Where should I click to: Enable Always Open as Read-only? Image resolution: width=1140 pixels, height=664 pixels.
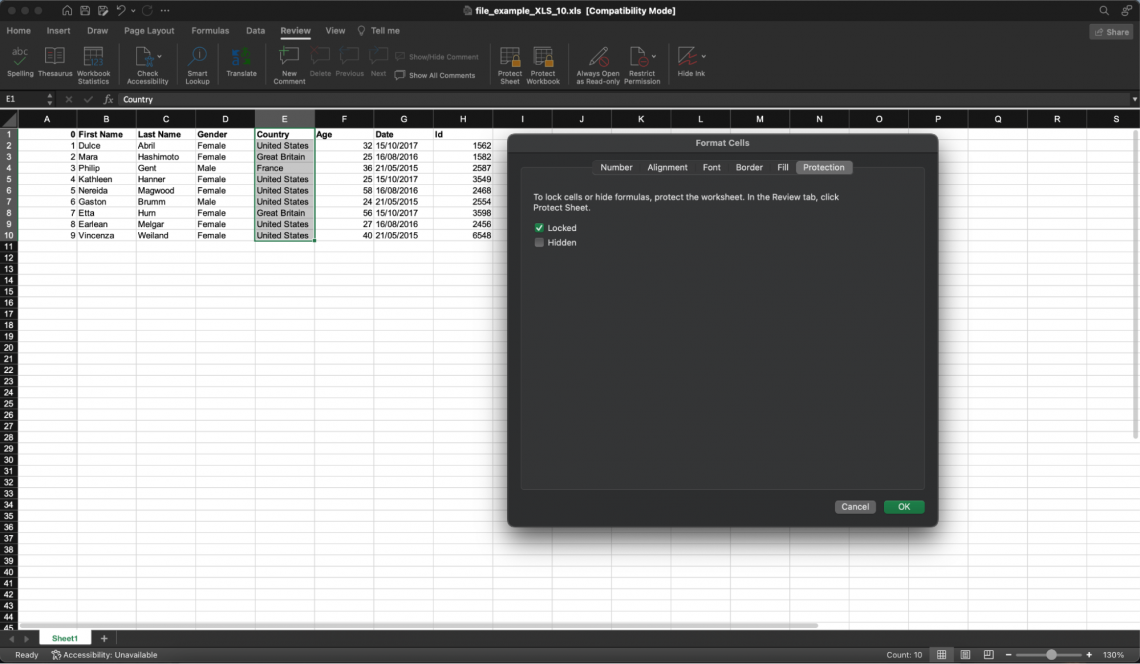pos(598,62)
